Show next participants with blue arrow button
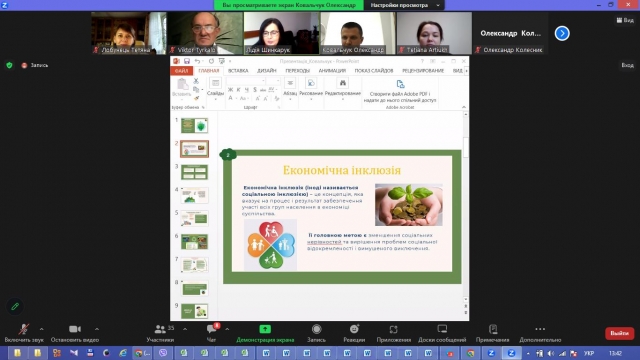Screen dimensions: 640x360 [562, 33]
